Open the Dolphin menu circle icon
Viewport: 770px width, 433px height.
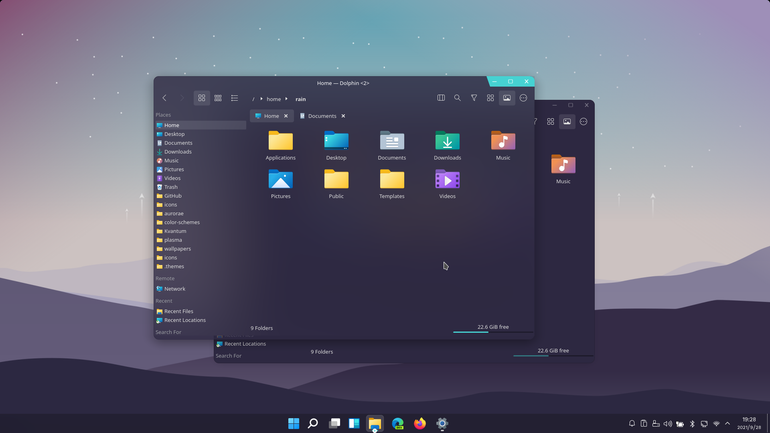coord(523,98)
